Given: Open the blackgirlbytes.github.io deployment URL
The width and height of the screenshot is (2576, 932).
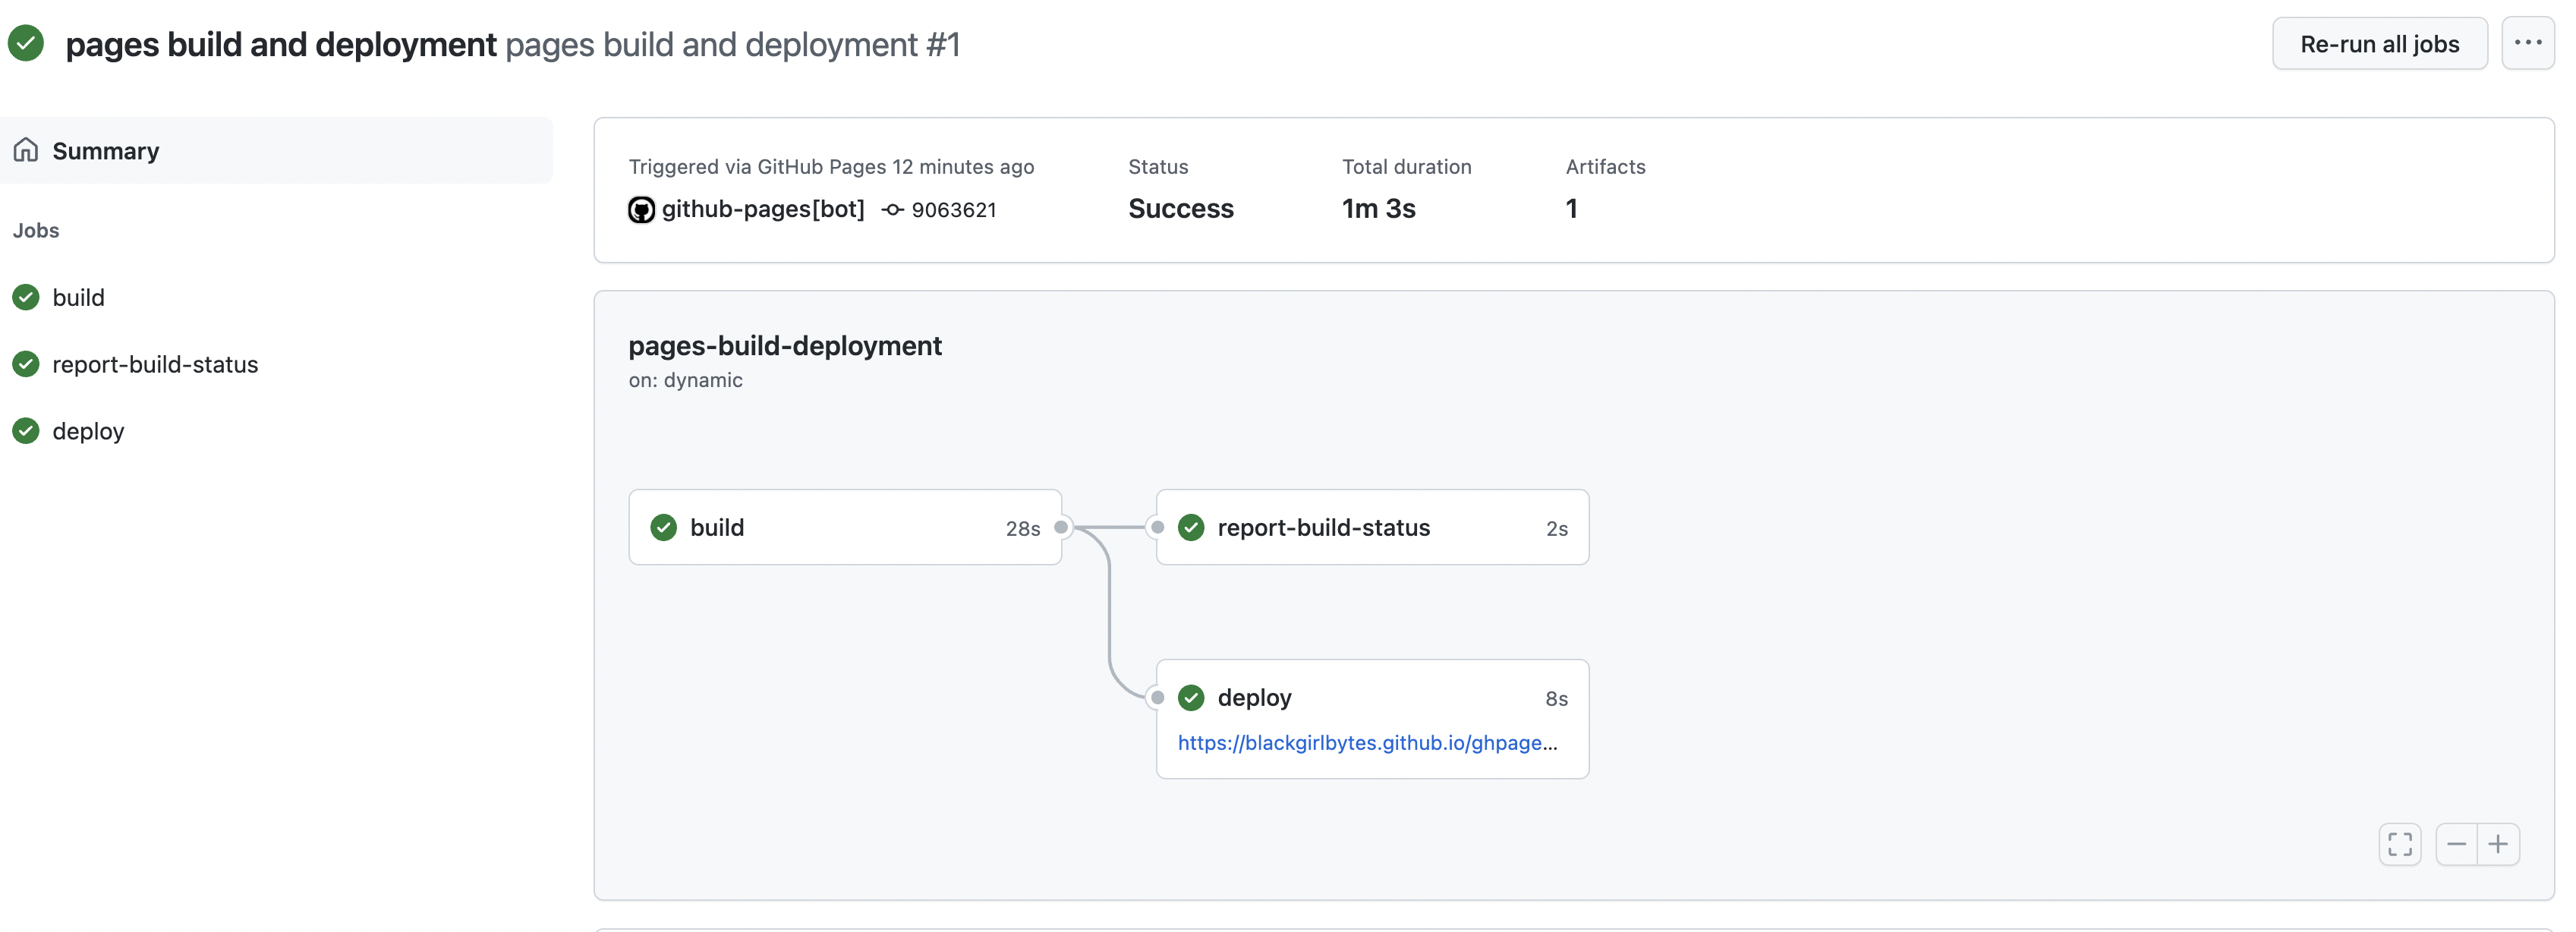Looking at the screenshot, I should (x=1367, y=742).
